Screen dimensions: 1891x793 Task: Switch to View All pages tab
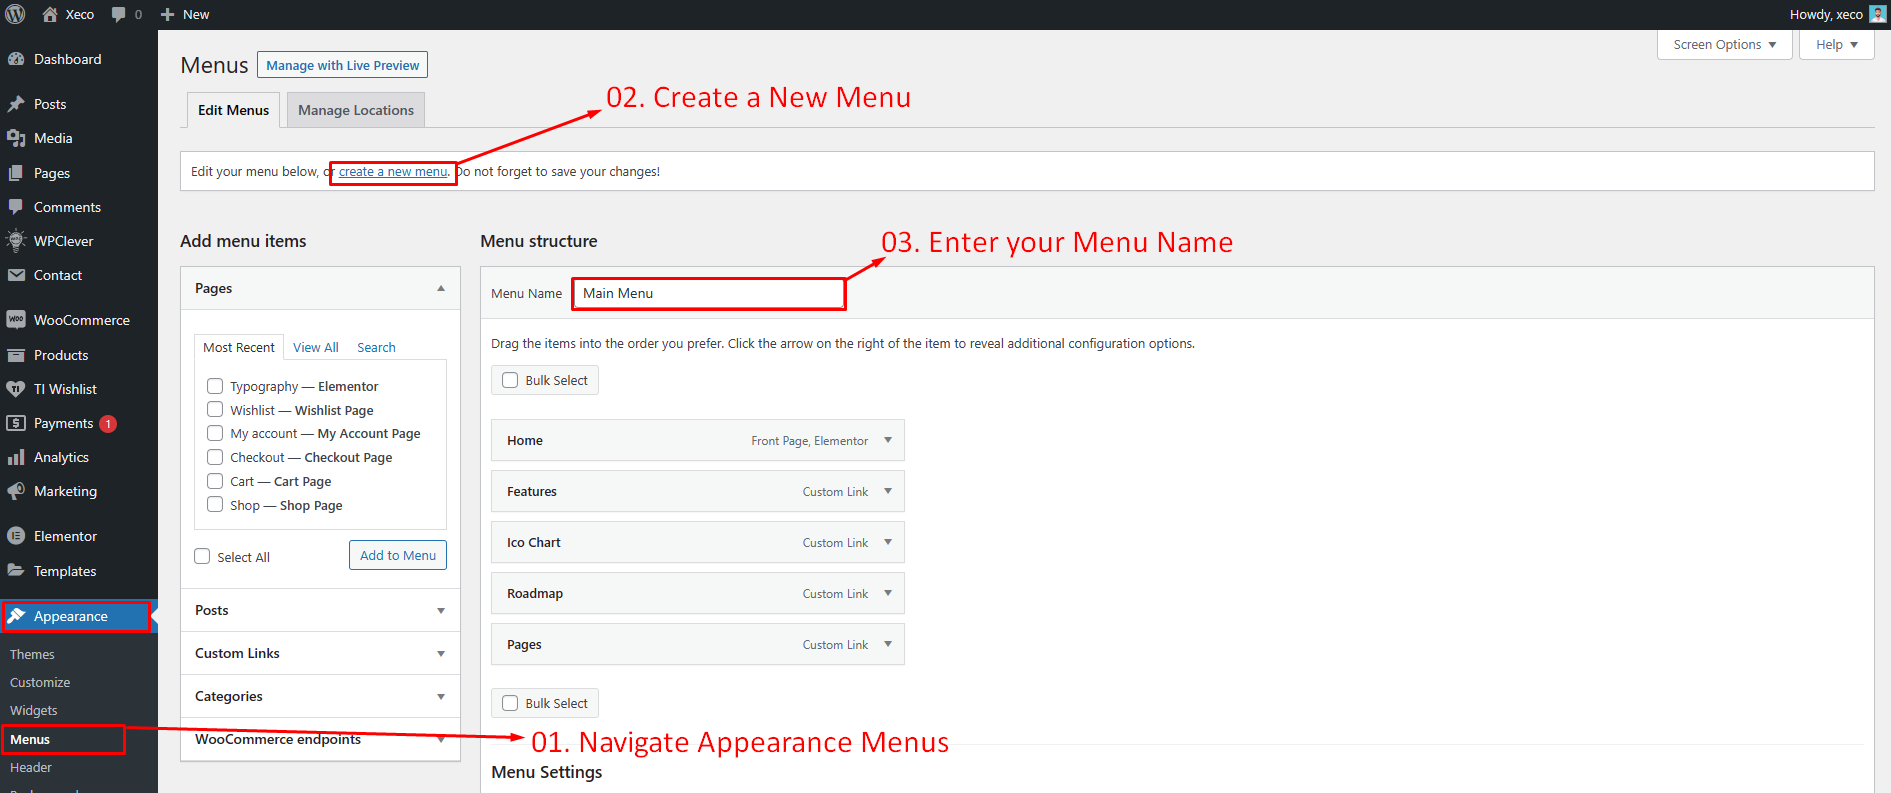click(315, 347)
